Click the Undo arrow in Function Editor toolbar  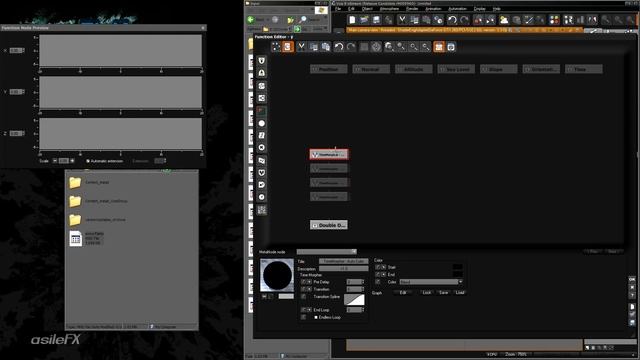pyautogui.click(x=338, y=47)
